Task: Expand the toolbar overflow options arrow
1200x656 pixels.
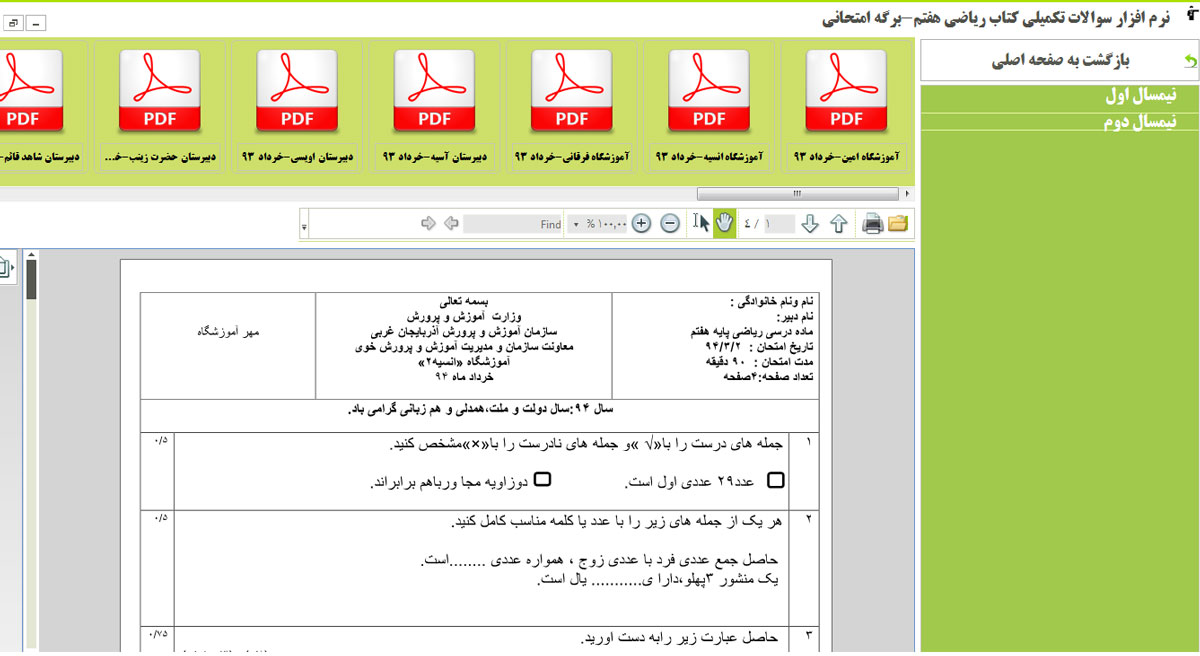Action: 304,225
